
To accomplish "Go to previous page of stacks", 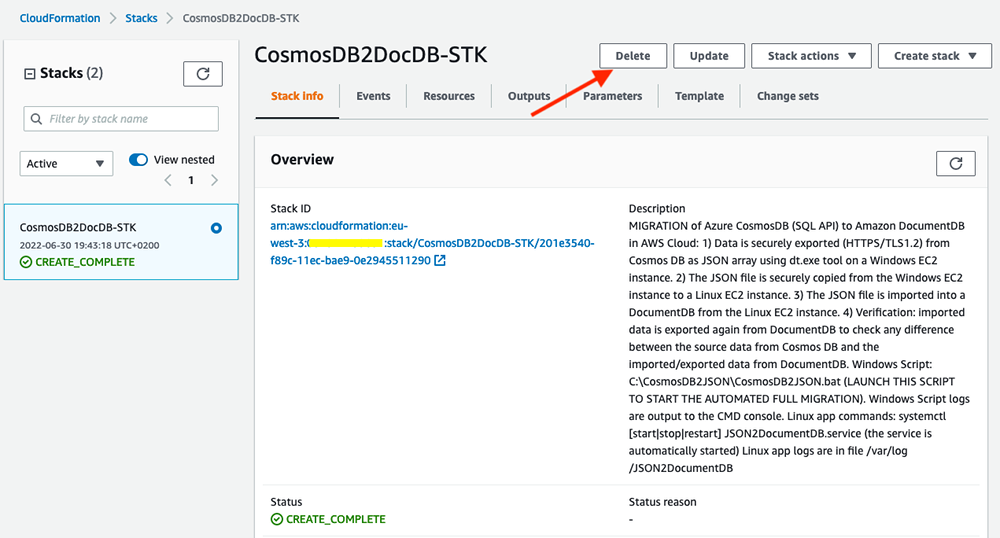I will (x=168, y=180).
